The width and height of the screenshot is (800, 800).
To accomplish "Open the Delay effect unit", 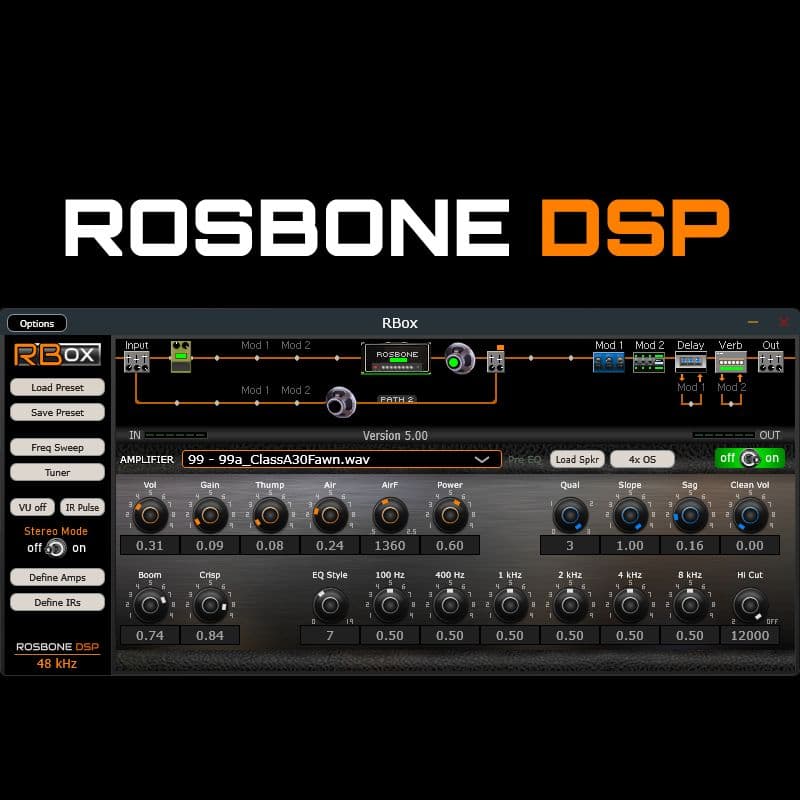I will [x=690, y=362].
